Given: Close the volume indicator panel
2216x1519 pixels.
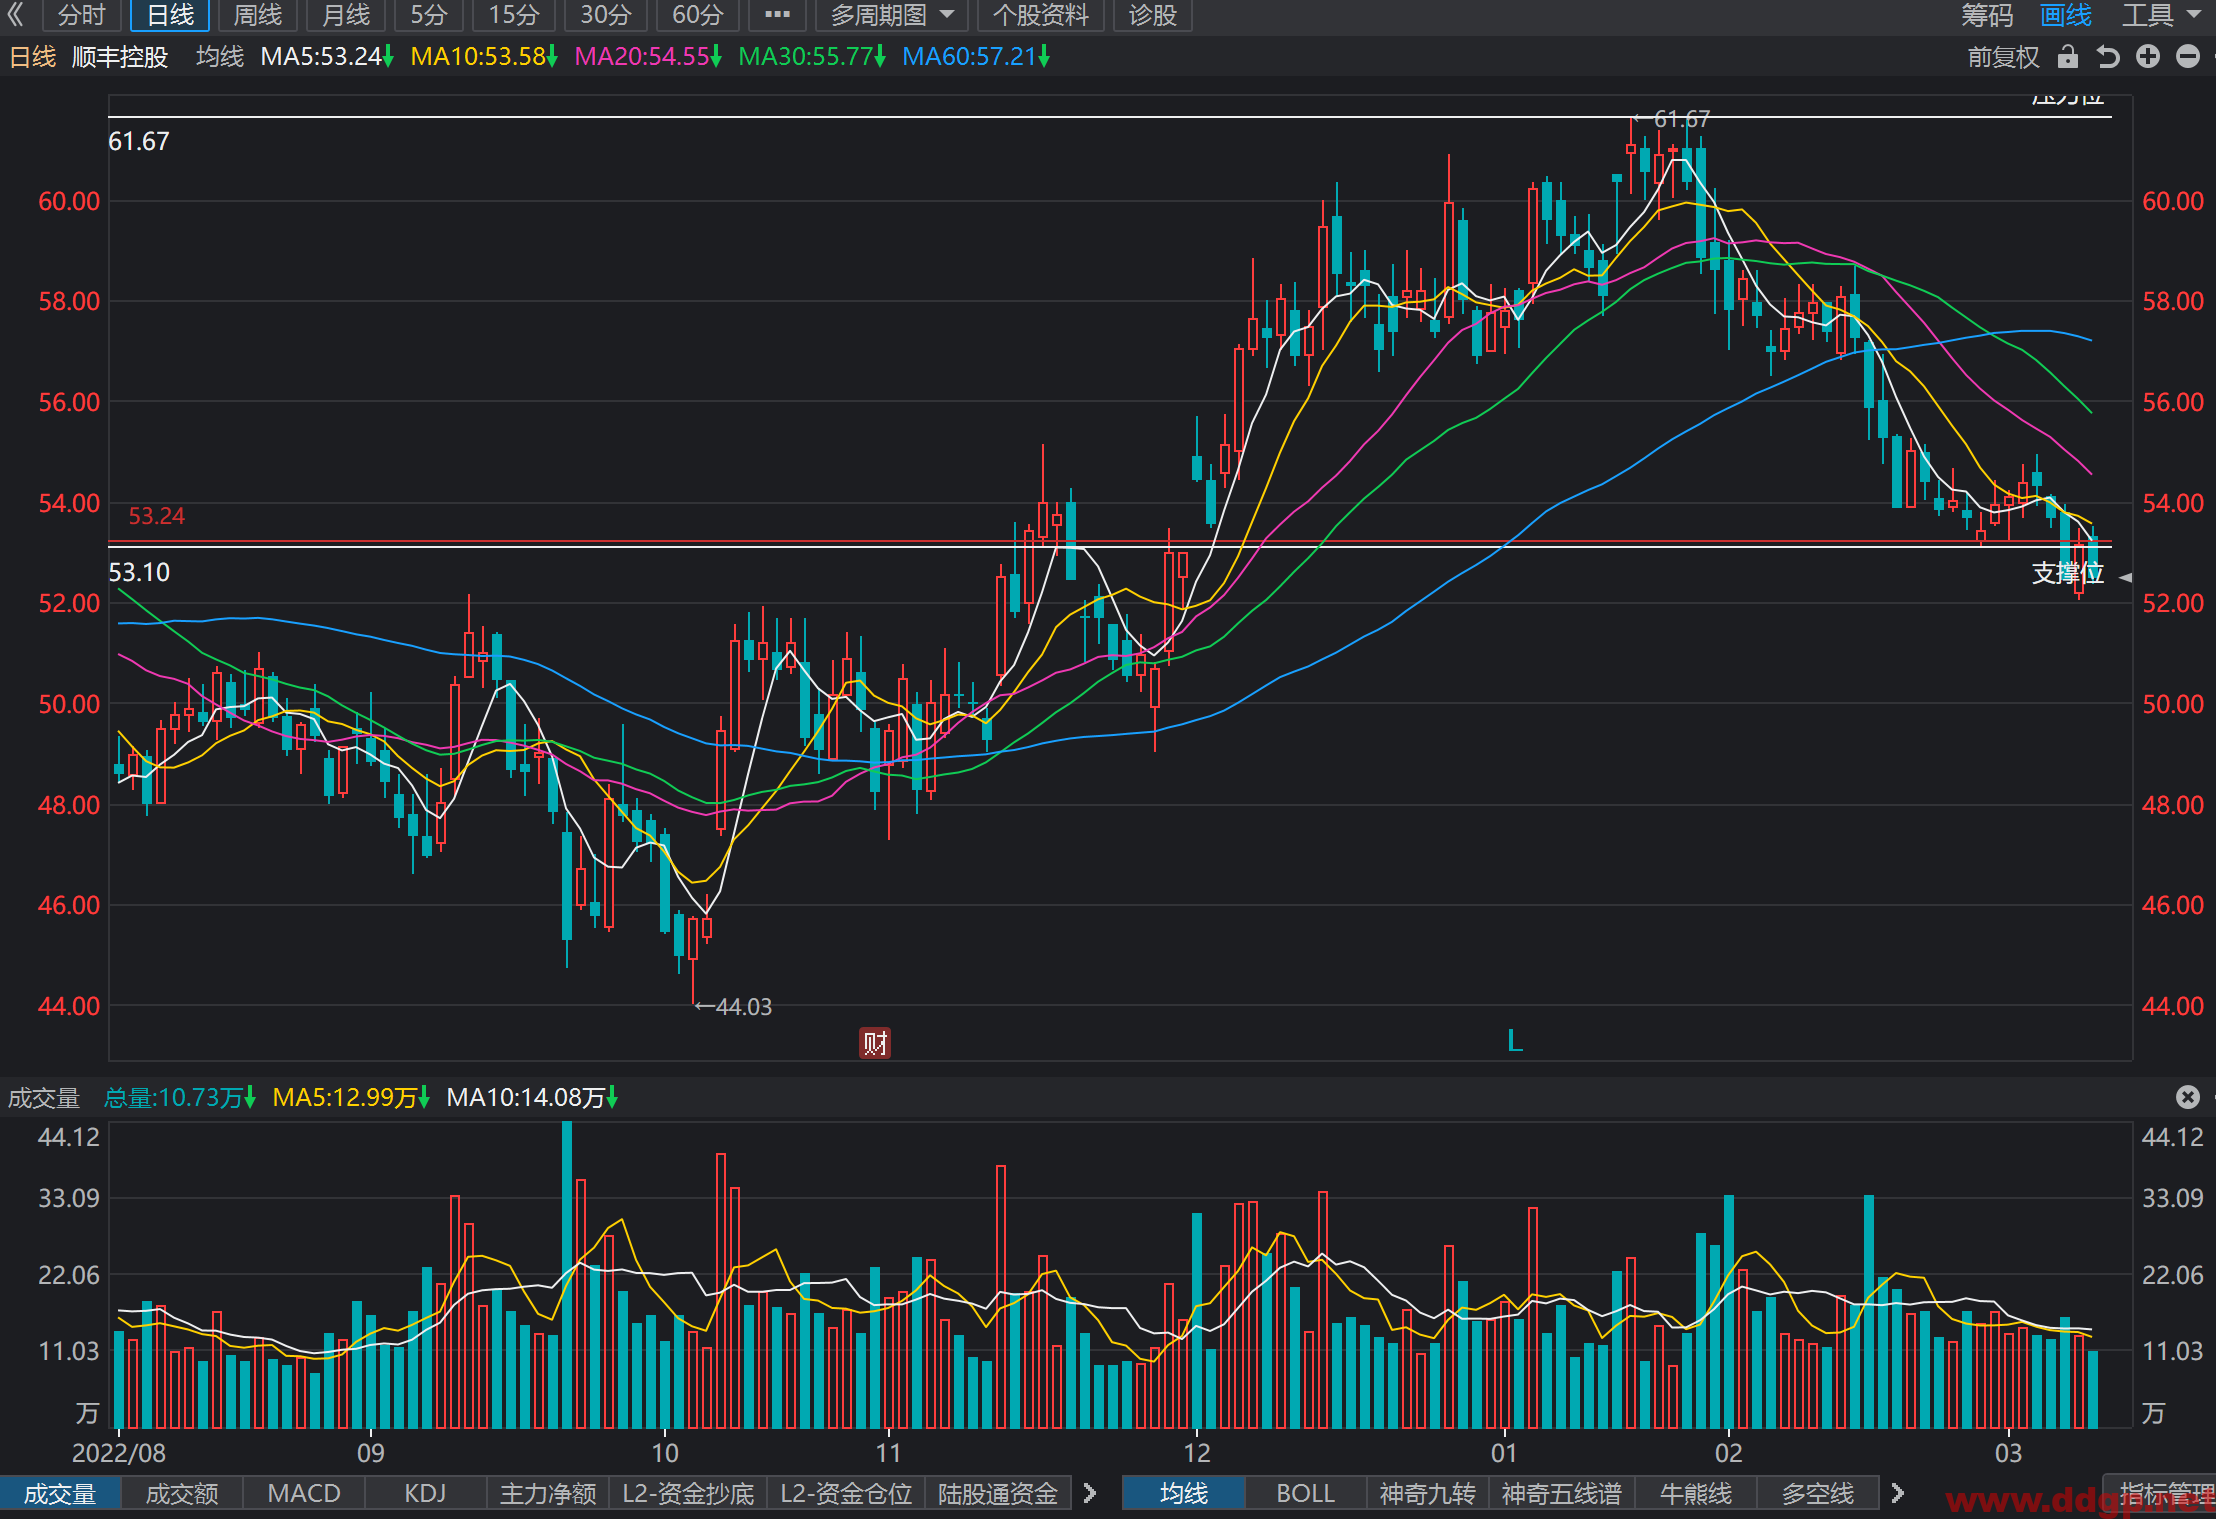Looking at the screenshot, I should click(2188, 1097).
